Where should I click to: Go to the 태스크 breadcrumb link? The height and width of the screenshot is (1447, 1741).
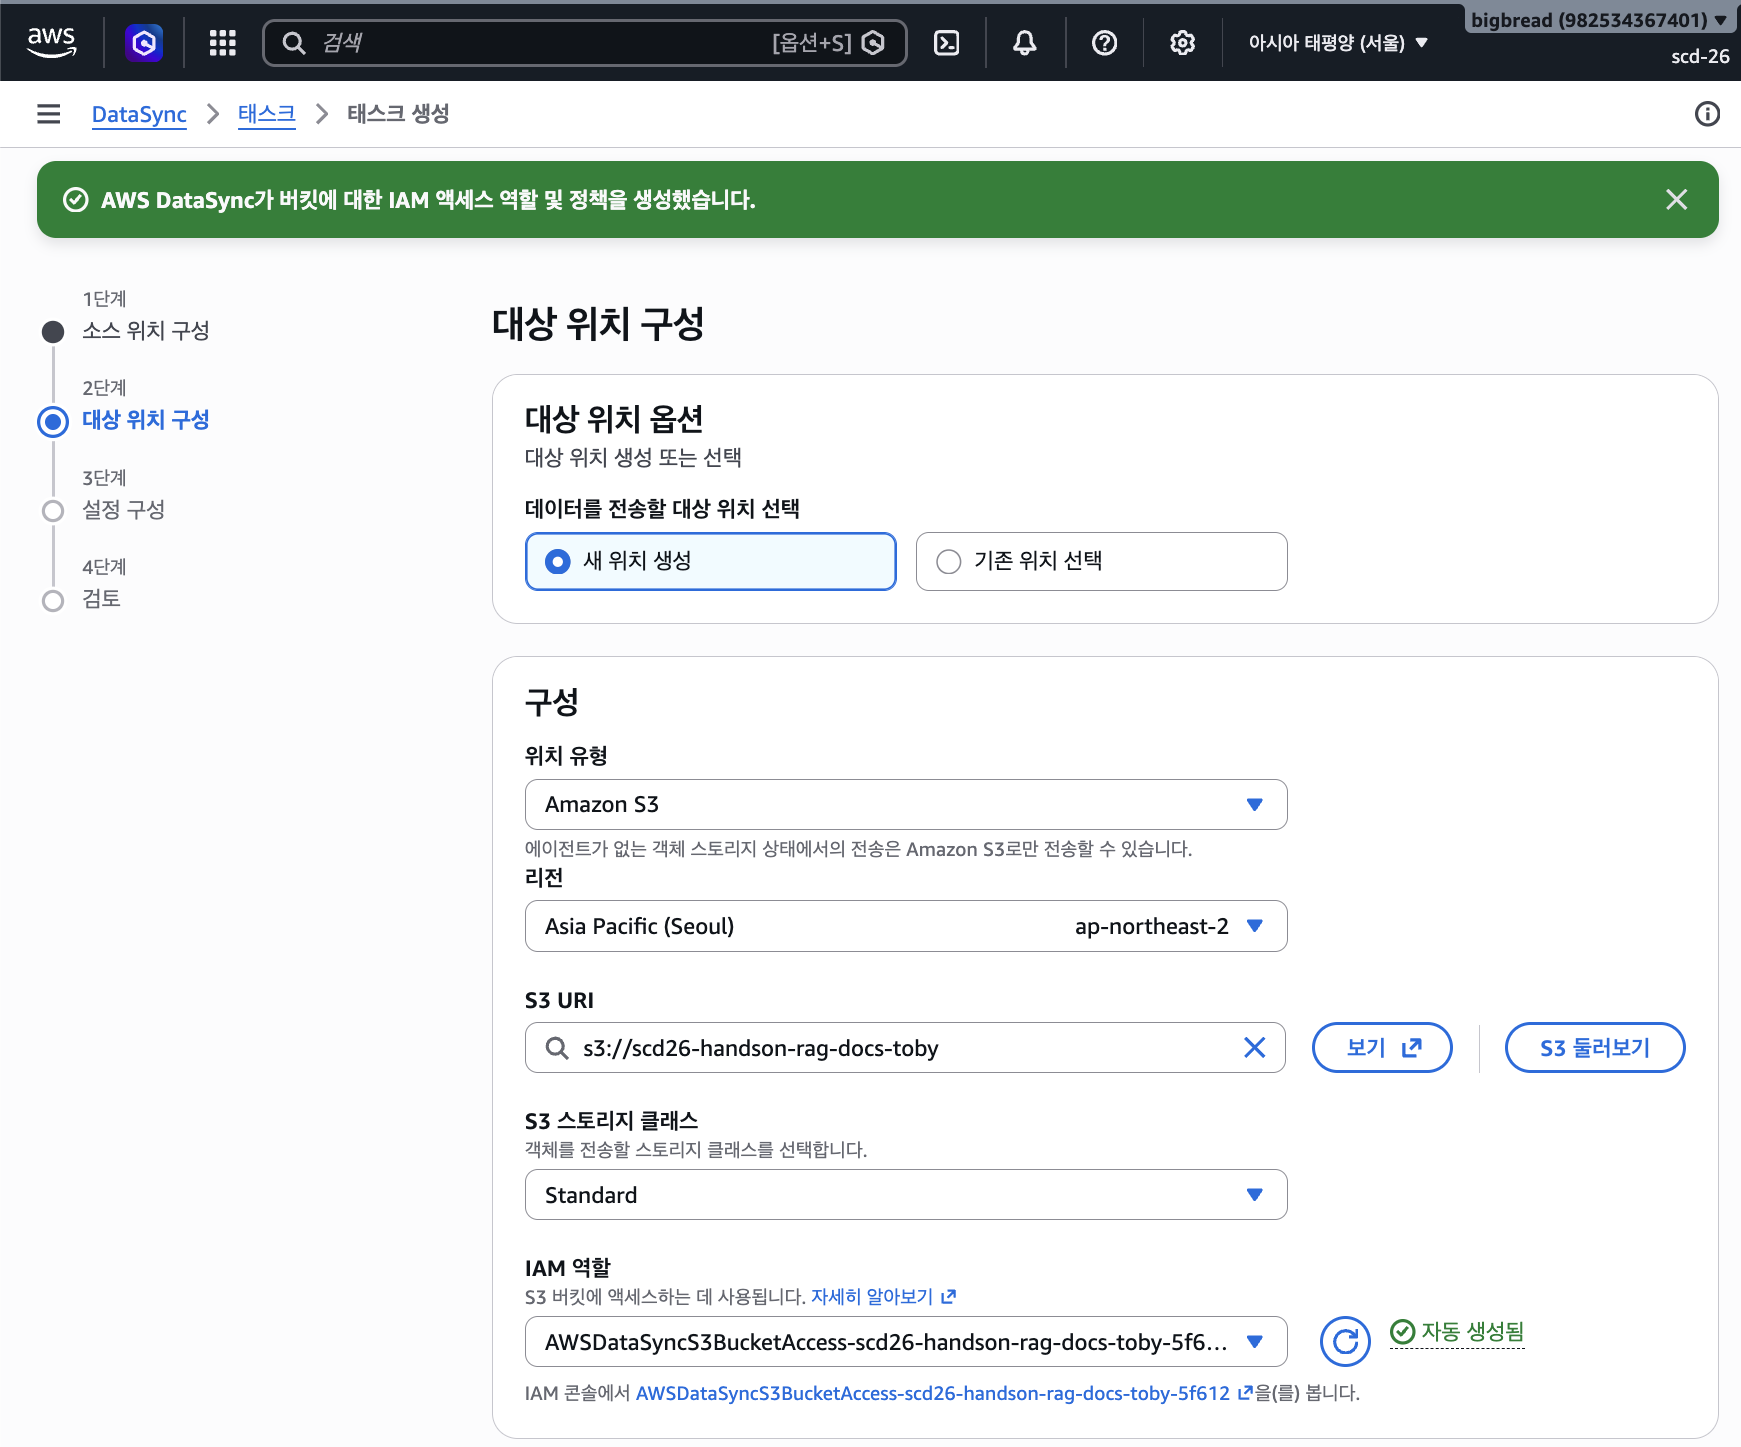tap(266, 114)
